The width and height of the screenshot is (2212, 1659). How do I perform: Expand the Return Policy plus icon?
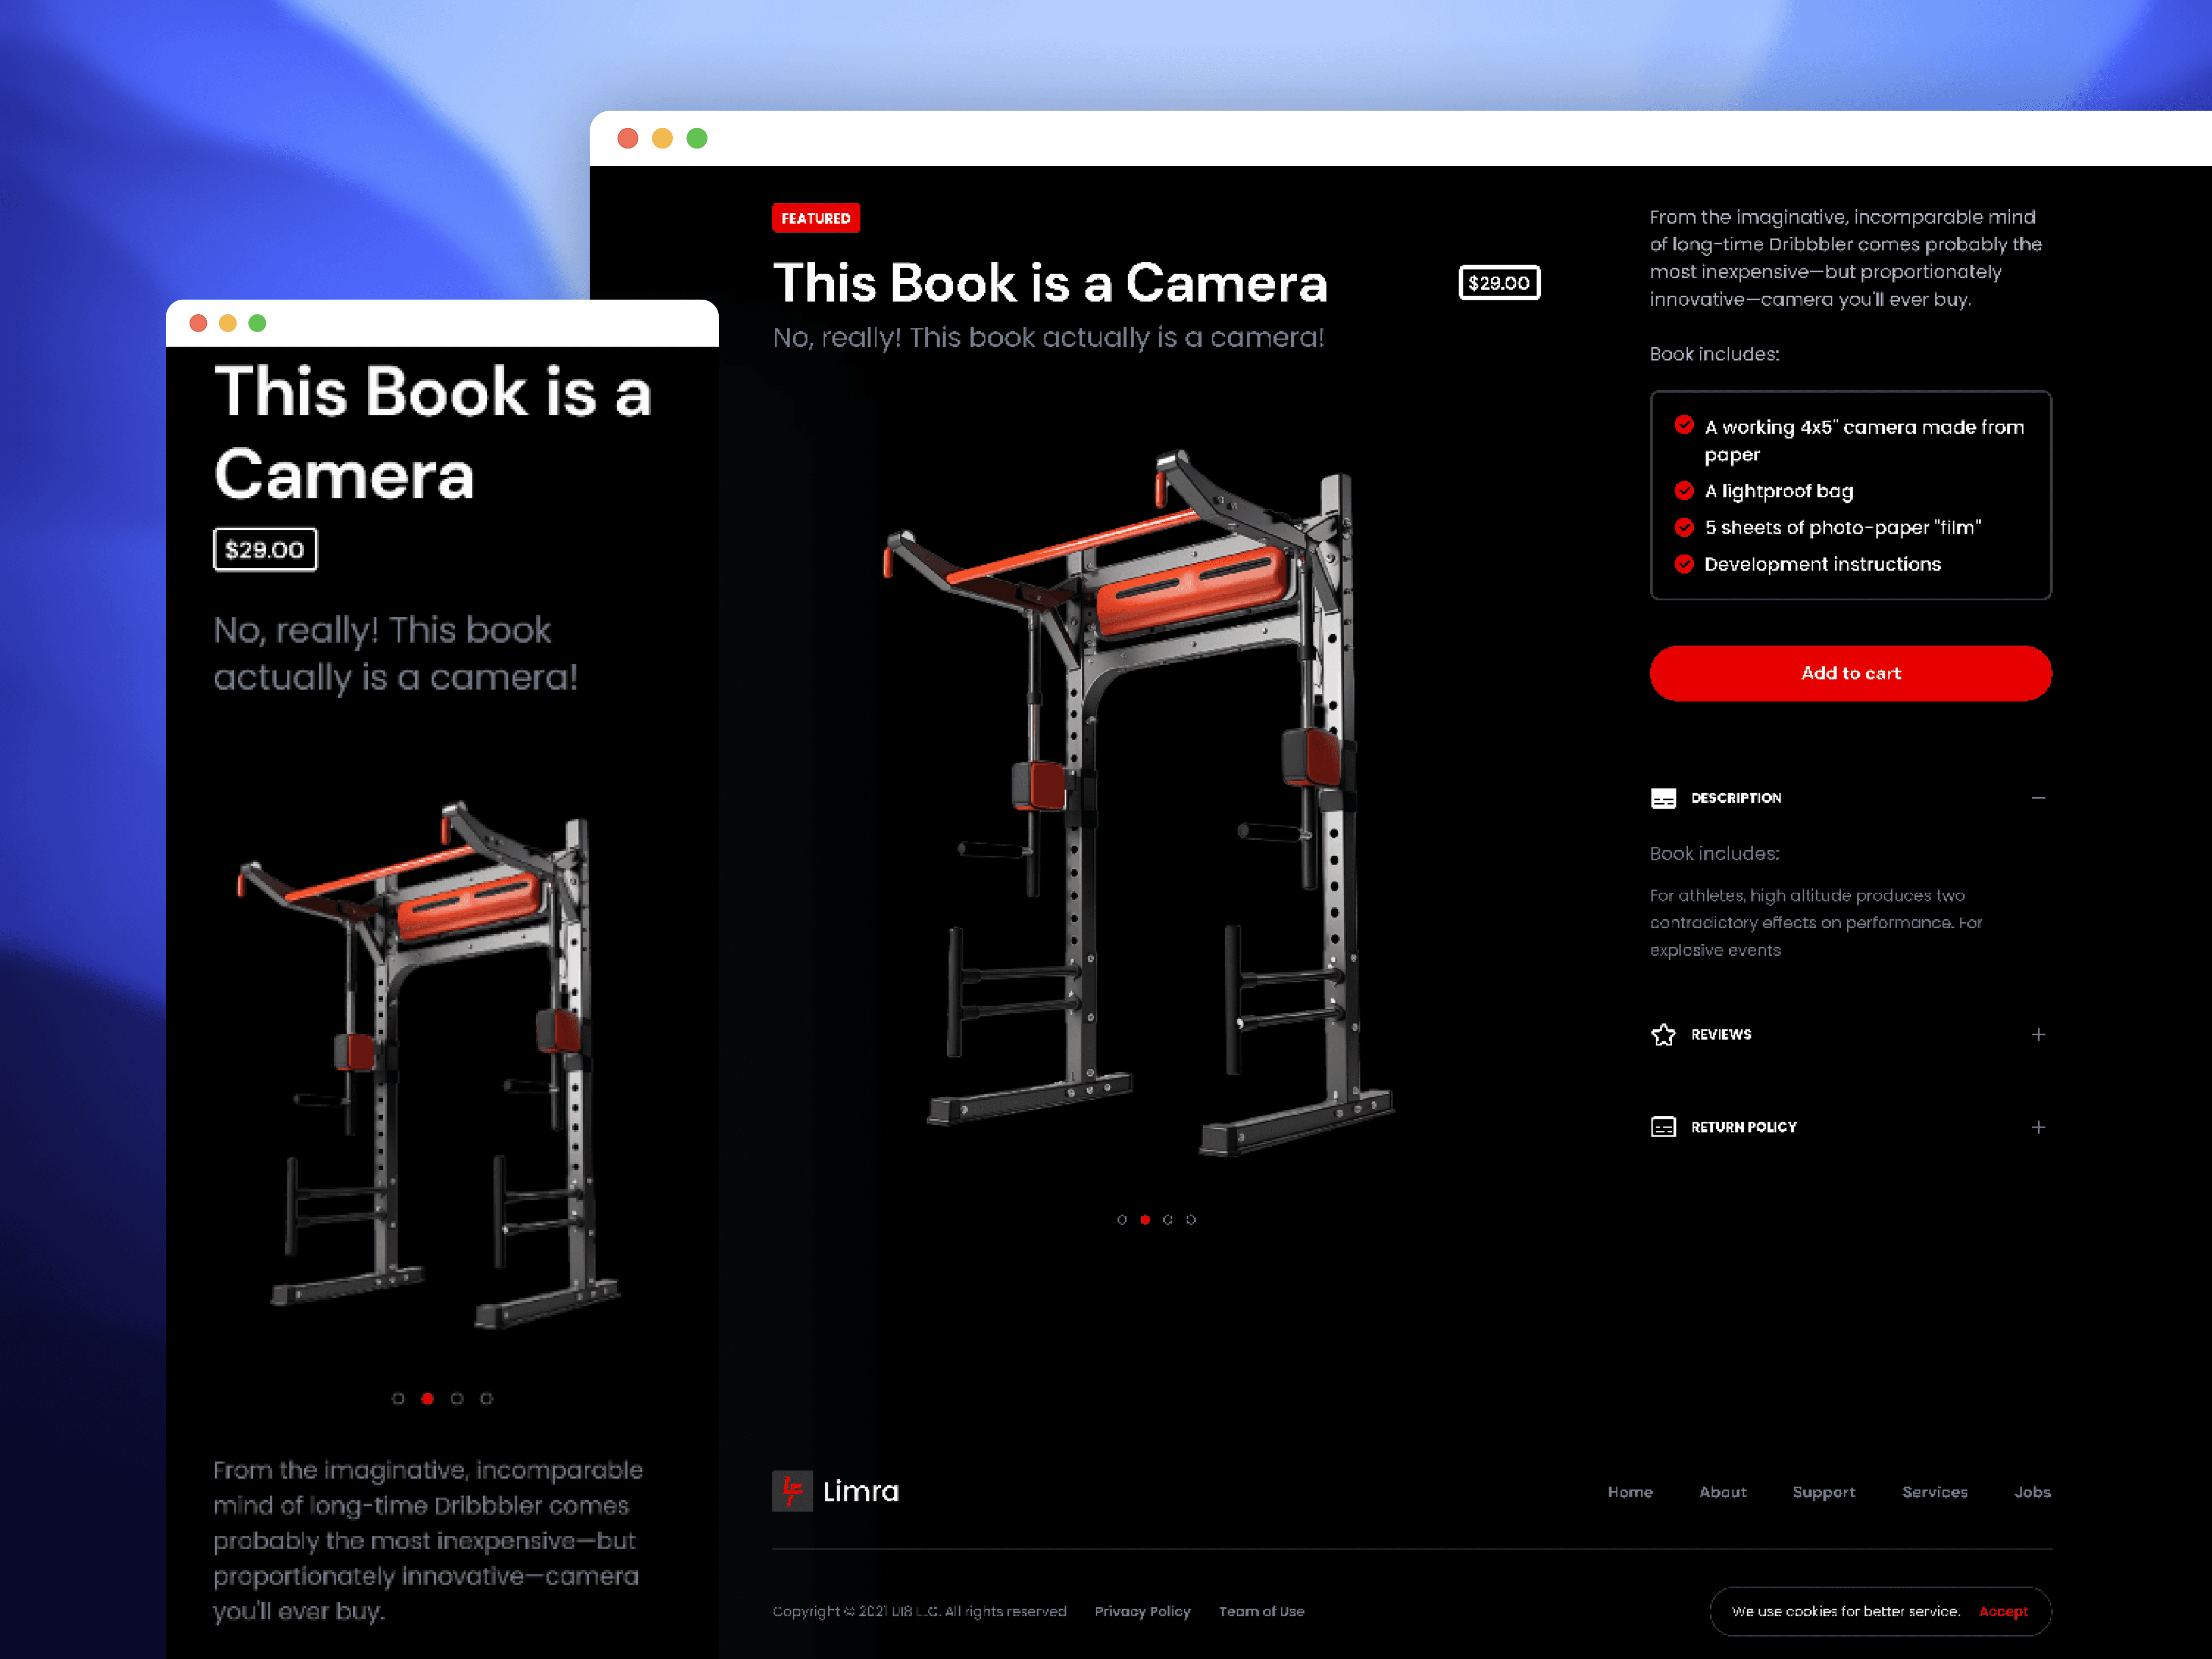click(2038, 1127)
